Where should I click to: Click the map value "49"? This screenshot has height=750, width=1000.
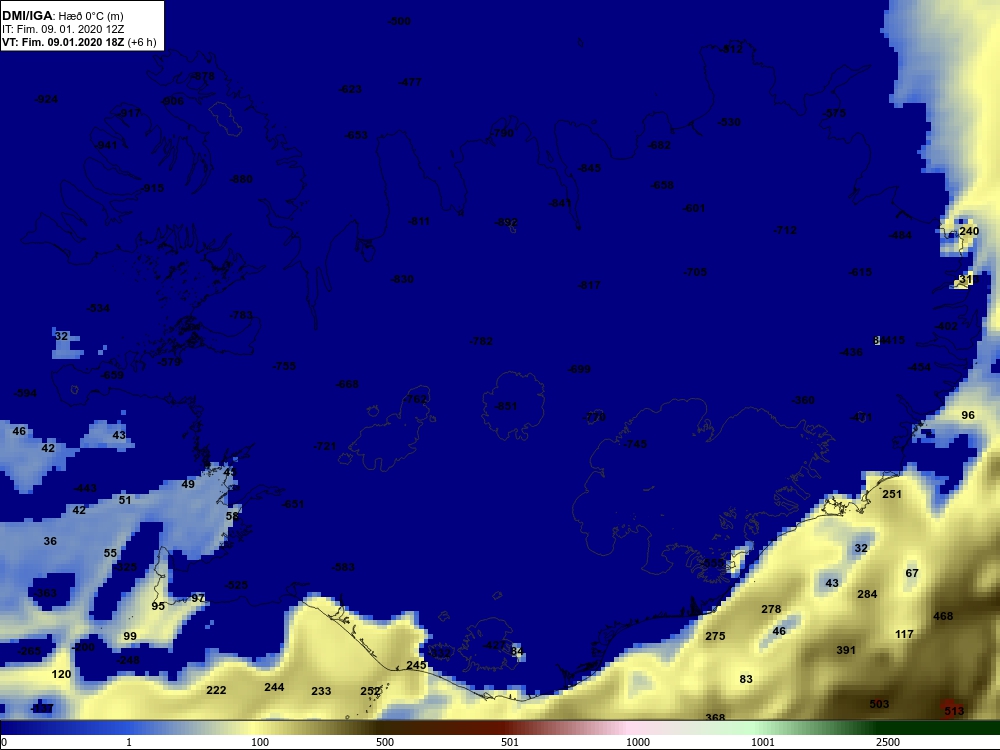[188, 484]
